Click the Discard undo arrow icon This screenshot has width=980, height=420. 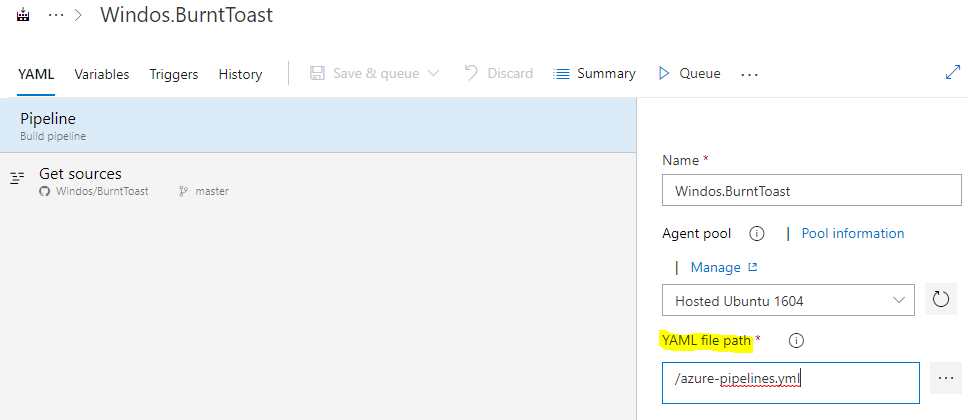471,73
